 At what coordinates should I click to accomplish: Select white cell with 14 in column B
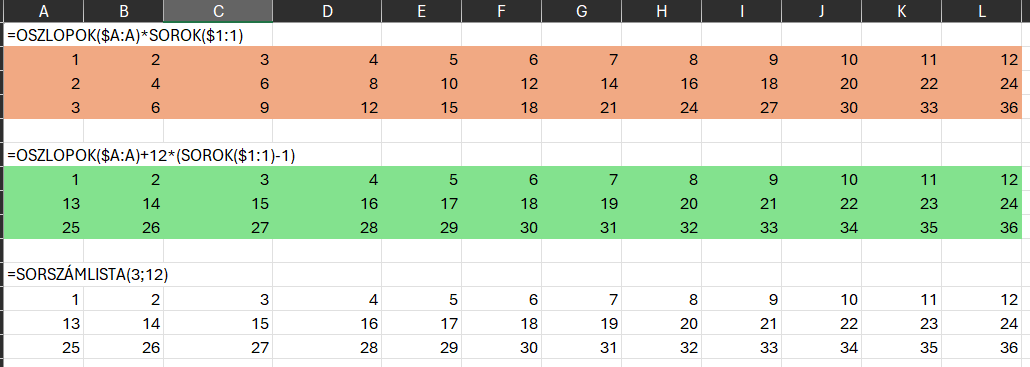123,324
